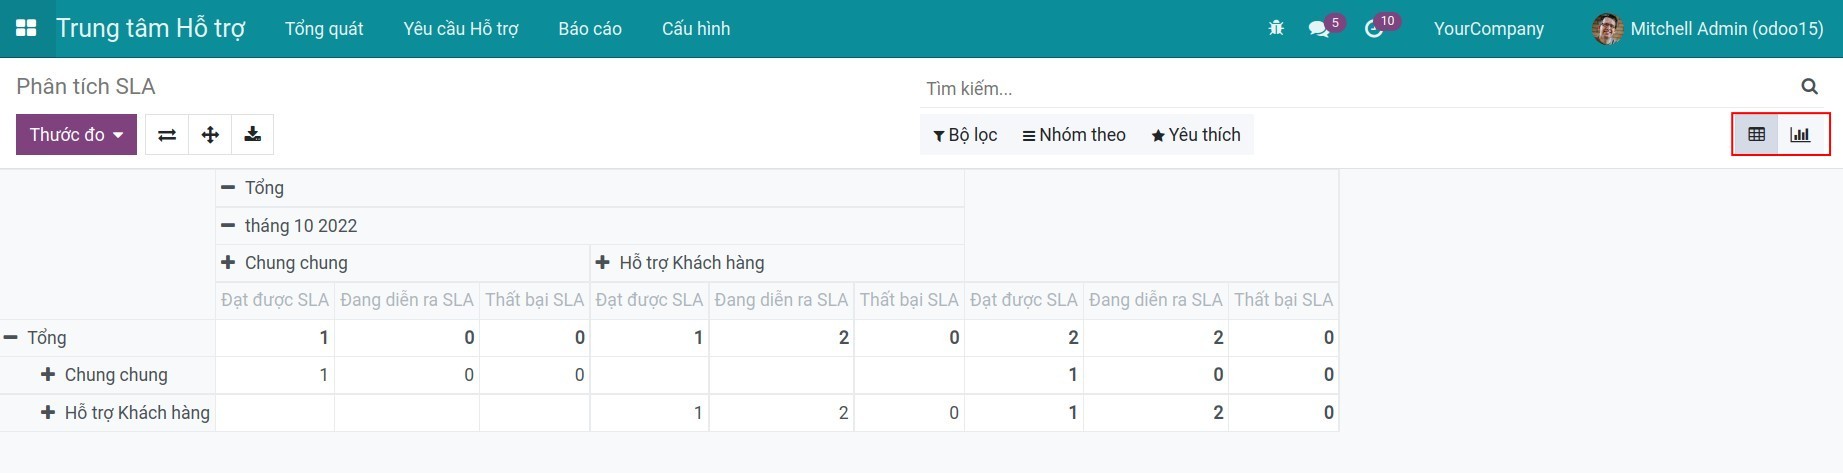Image resolution: width=1843 pixels, height=473 pixels.
Task: Open the activities clock icon
Action: tap(1374, 29)
